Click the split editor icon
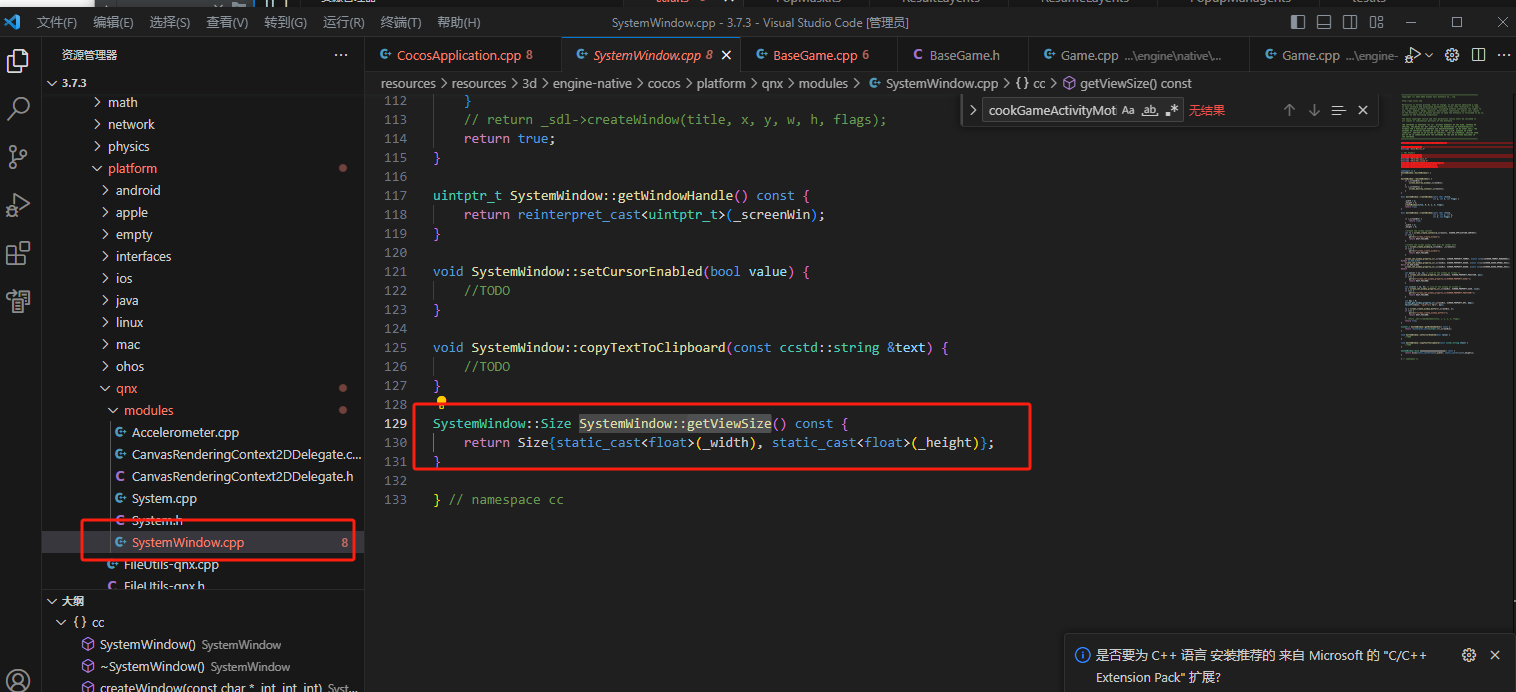1516x692 pixels. tap(1478, 55)
